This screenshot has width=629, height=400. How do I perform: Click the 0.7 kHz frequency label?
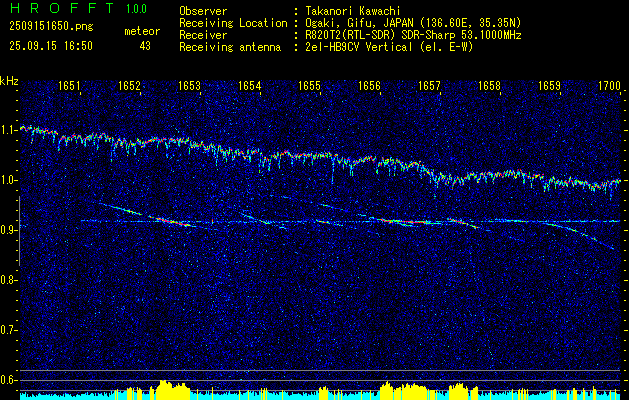(8, 330)
